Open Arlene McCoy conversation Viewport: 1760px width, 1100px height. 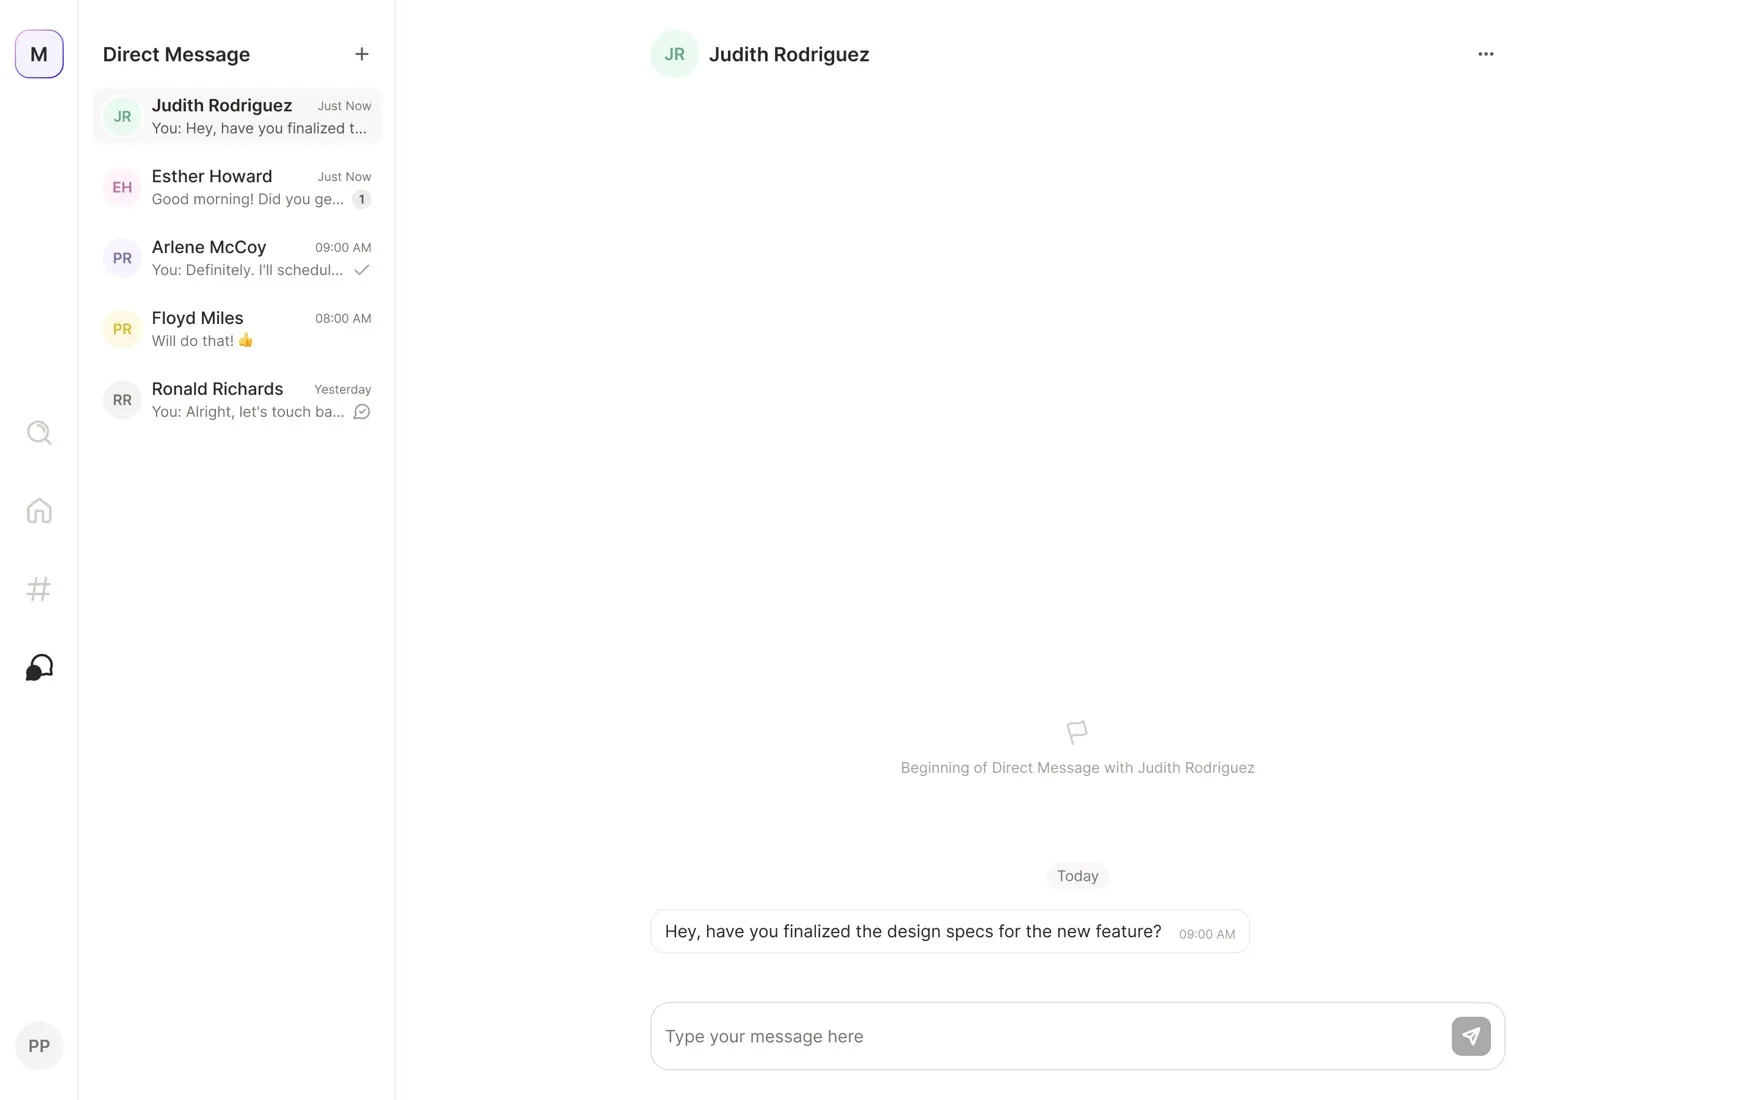(x=237, y=259)
